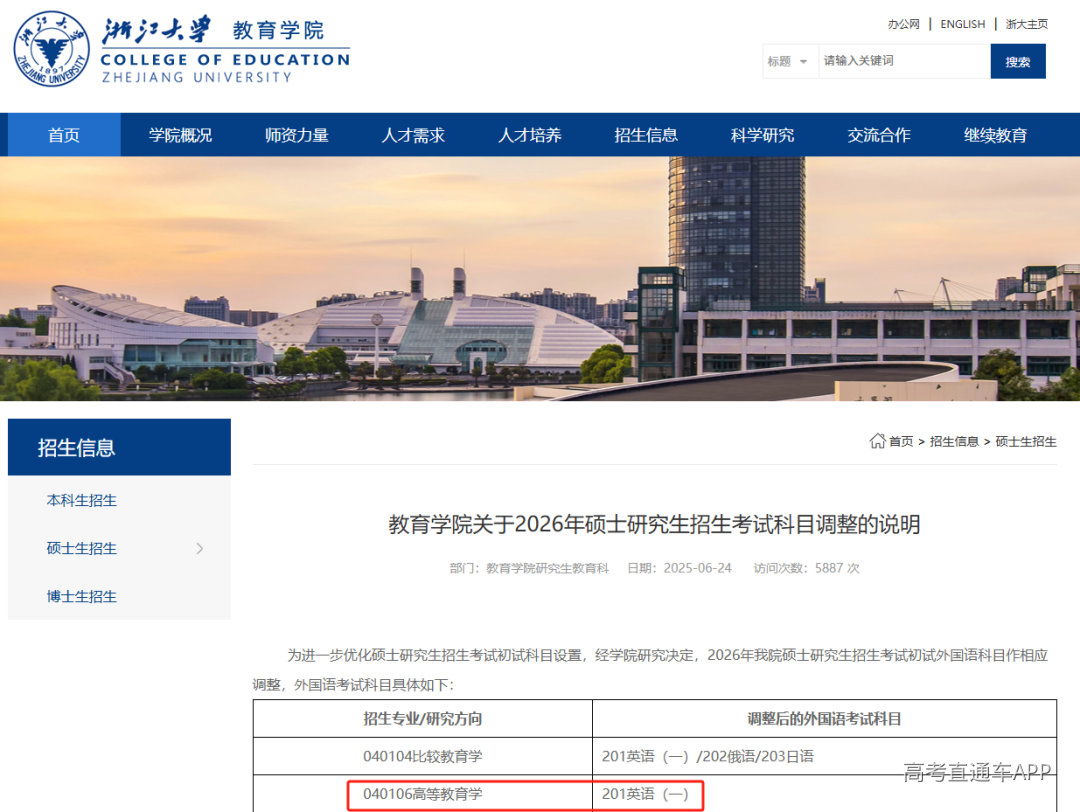Image resolution: width=1080 pixels, height=812 pixels.
Task: Expand the 硕士生招生 sidebar chevron
Action: [200, 548]
